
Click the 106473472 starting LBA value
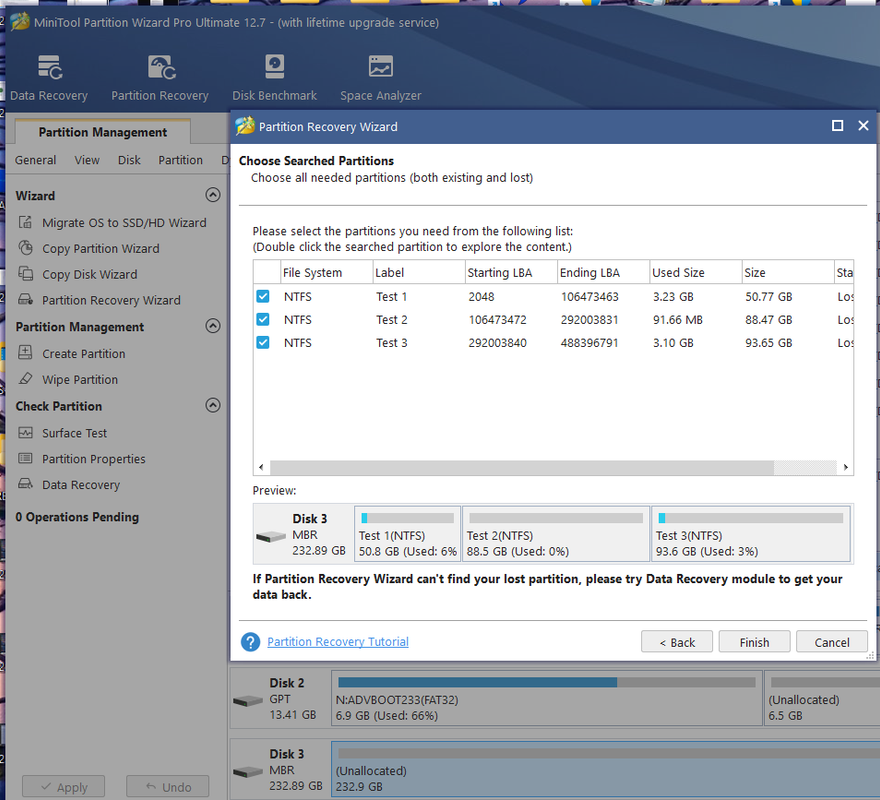497,319
